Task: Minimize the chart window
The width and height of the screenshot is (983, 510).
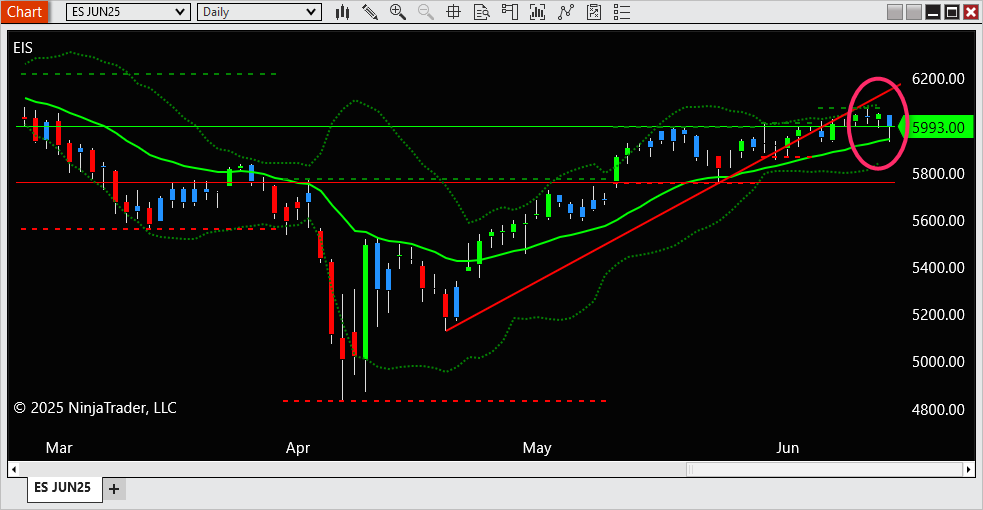Action: click(933, 12)
